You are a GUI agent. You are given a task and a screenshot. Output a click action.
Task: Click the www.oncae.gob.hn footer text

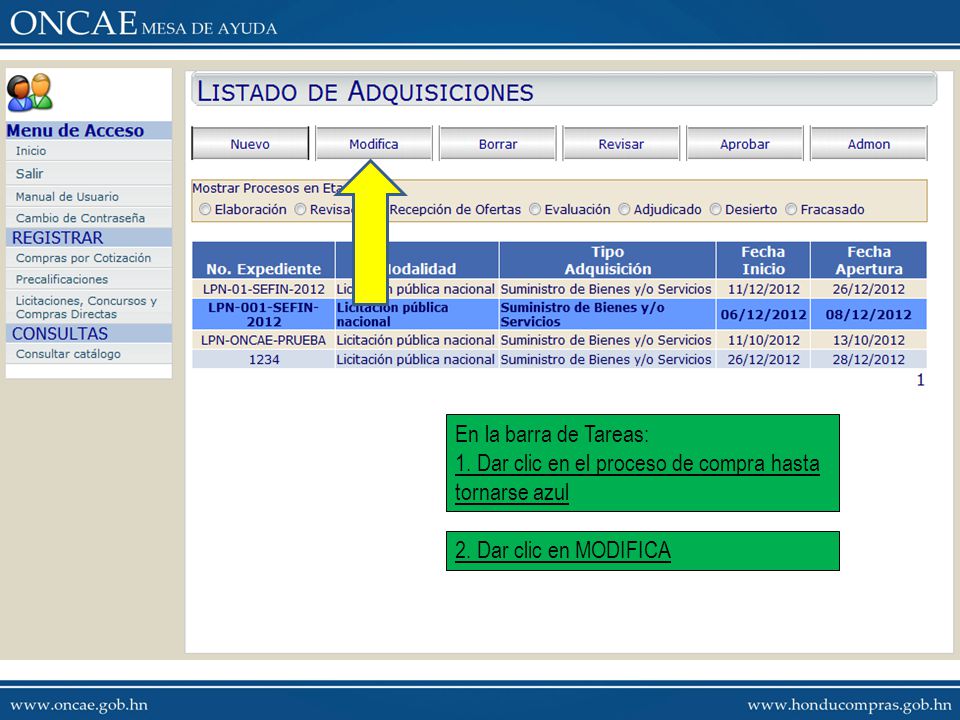pyautogui.click(x=78, y=705)
